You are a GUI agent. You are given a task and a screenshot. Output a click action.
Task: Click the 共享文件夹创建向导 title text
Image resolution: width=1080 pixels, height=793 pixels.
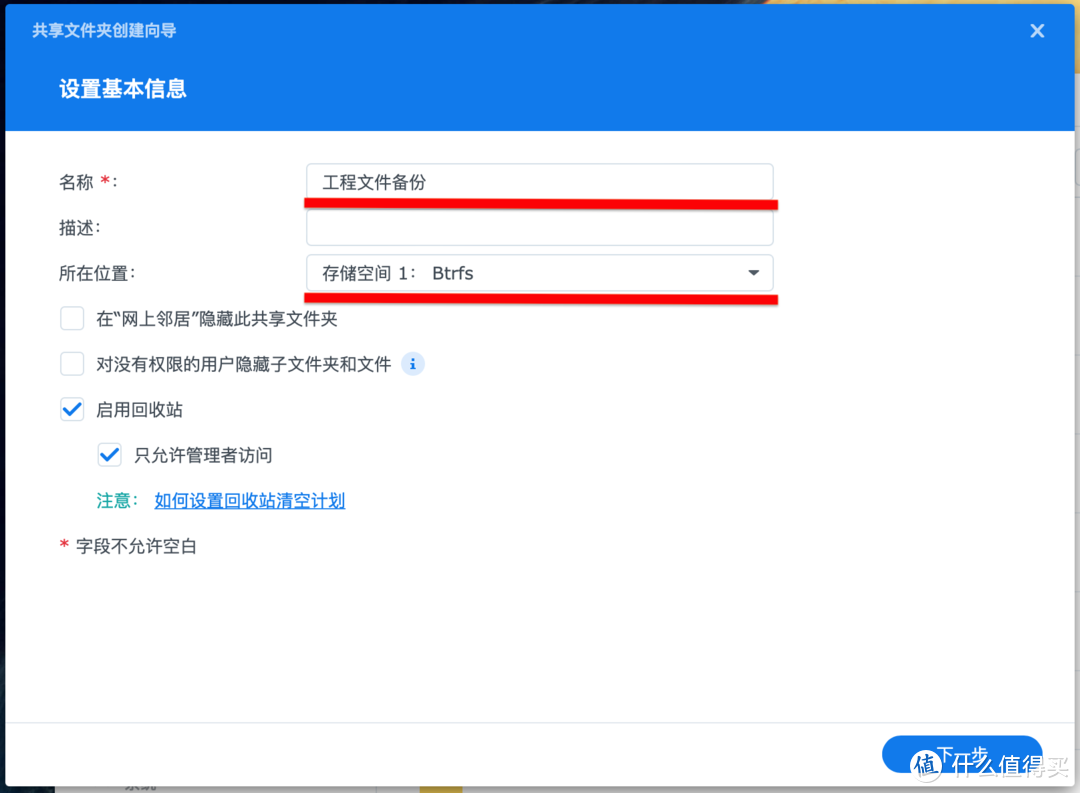coord(104,31)
